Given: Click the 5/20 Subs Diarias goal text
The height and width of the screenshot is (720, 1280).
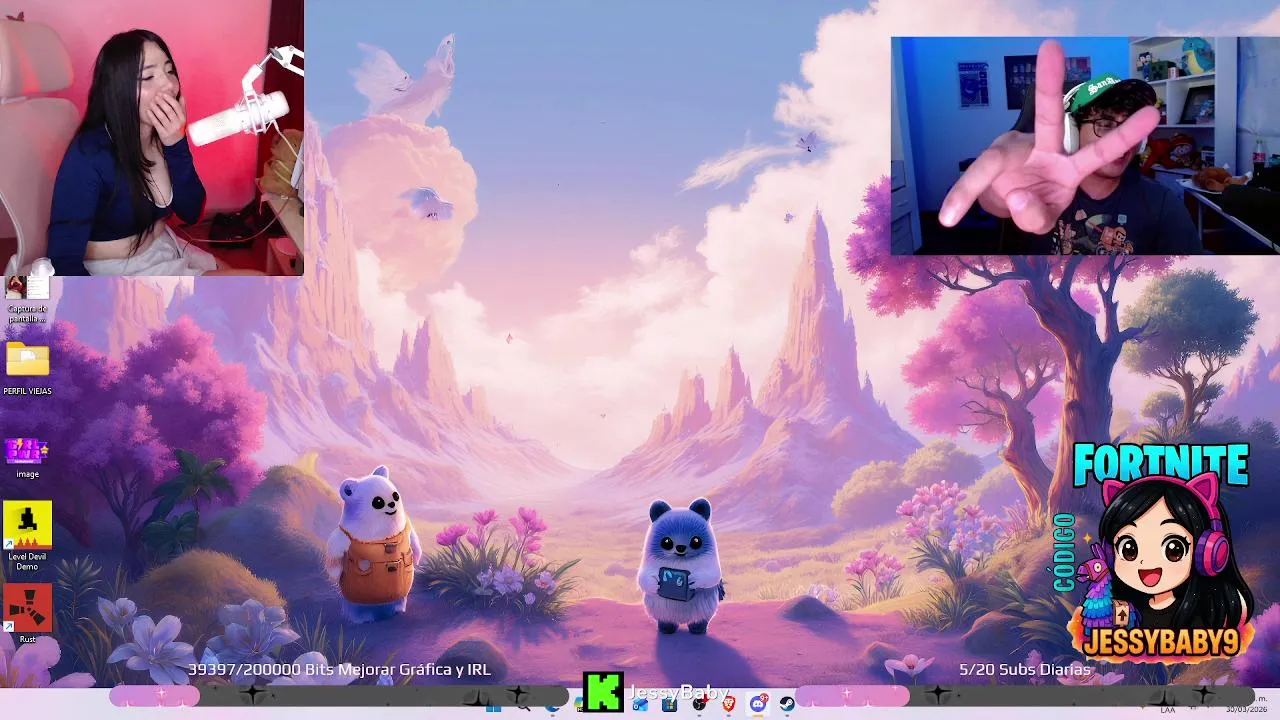Looking at the screenshot, I should [1026, 669].
